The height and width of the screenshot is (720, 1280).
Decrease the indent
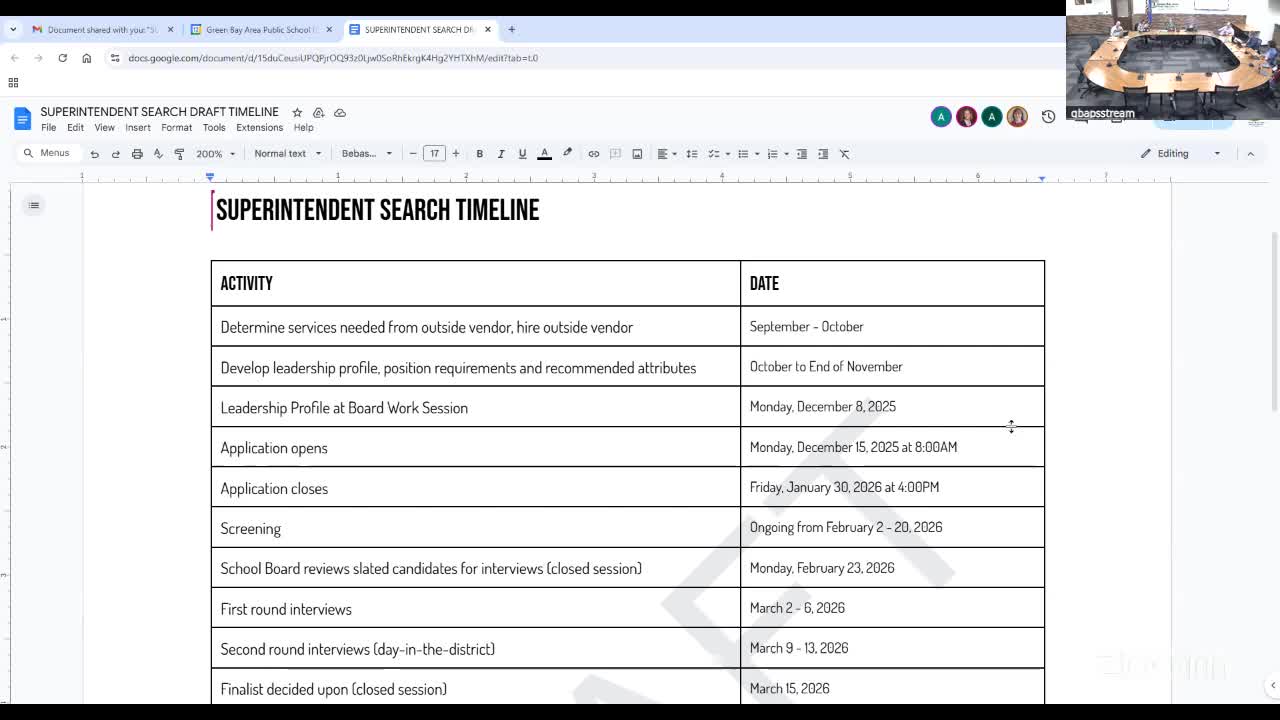(802, 154)
